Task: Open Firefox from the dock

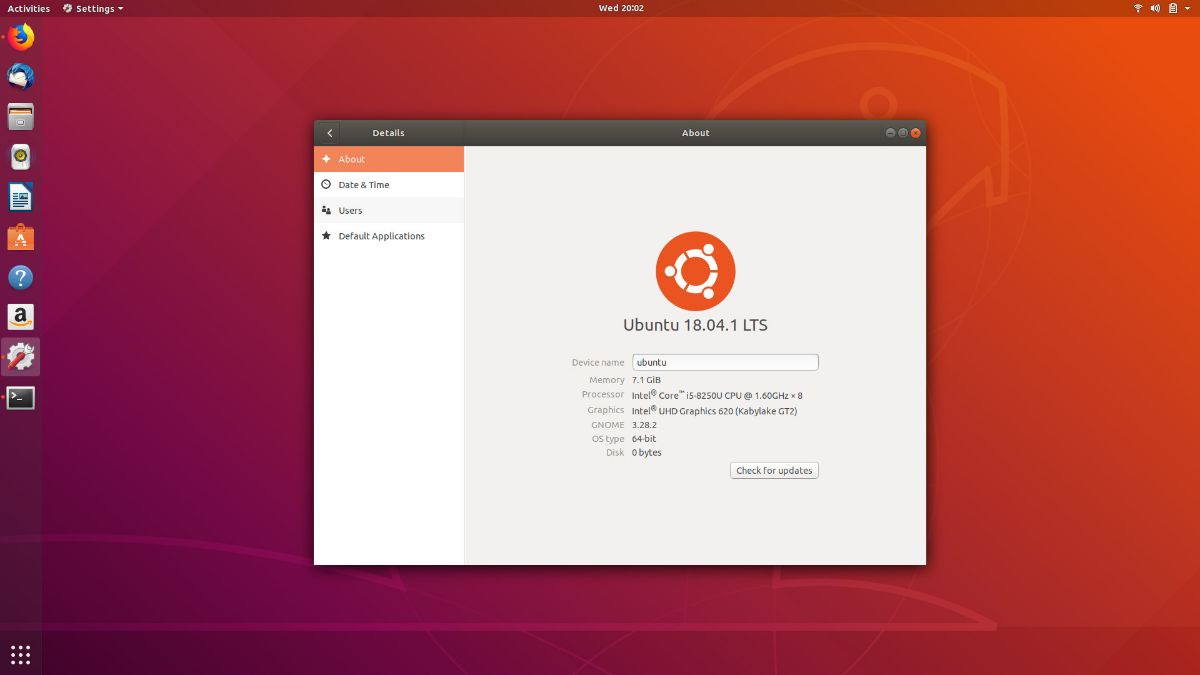Action: (21, 37)
